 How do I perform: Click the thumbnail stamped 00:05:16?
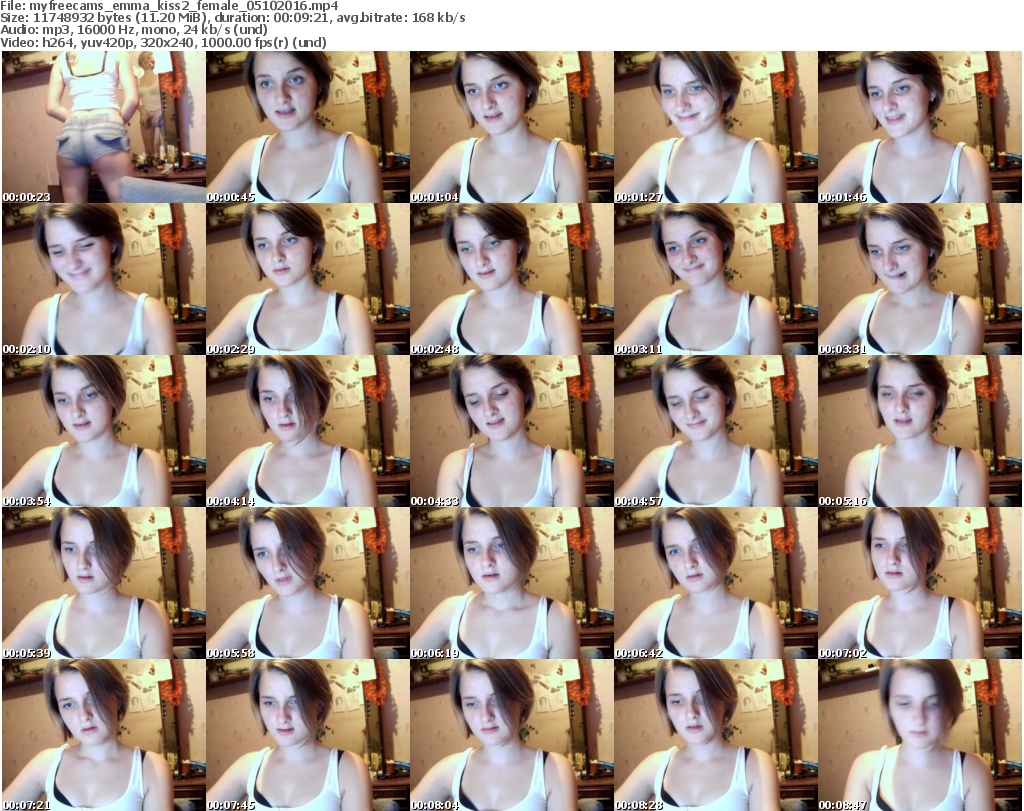point(920,431)
